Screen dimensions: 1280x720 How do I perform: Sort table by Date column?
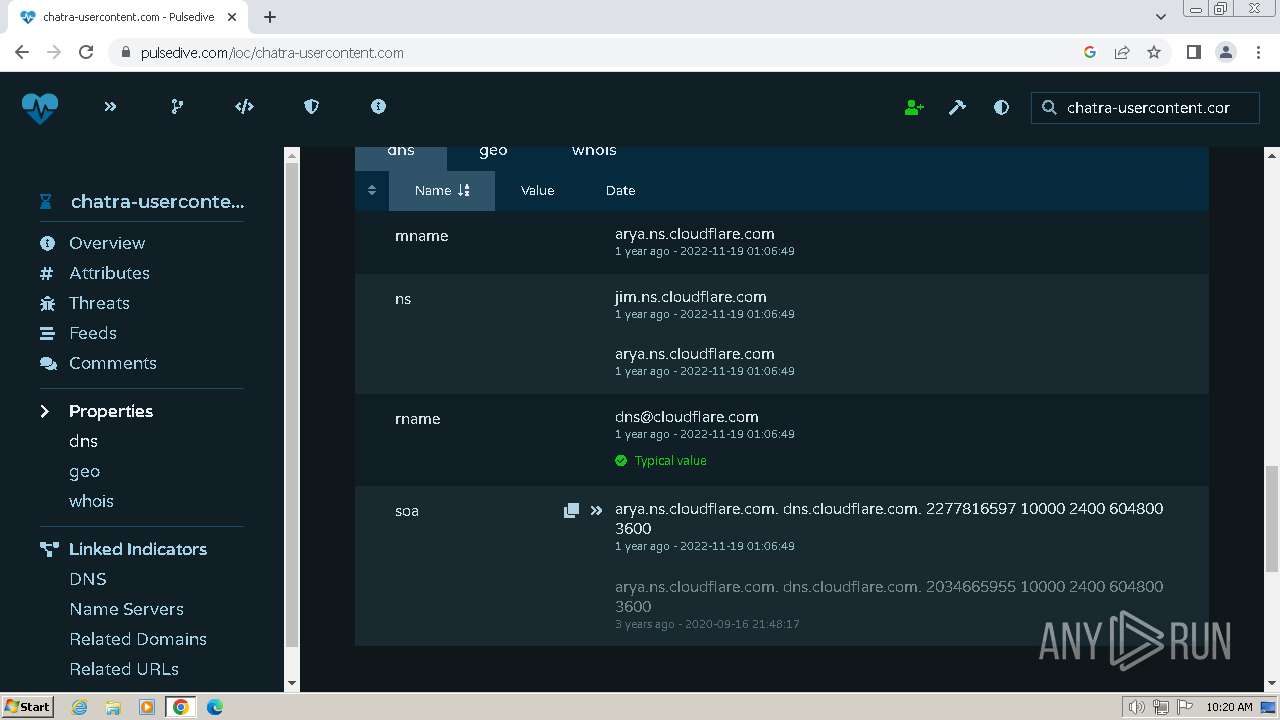(x=620, y=190)
